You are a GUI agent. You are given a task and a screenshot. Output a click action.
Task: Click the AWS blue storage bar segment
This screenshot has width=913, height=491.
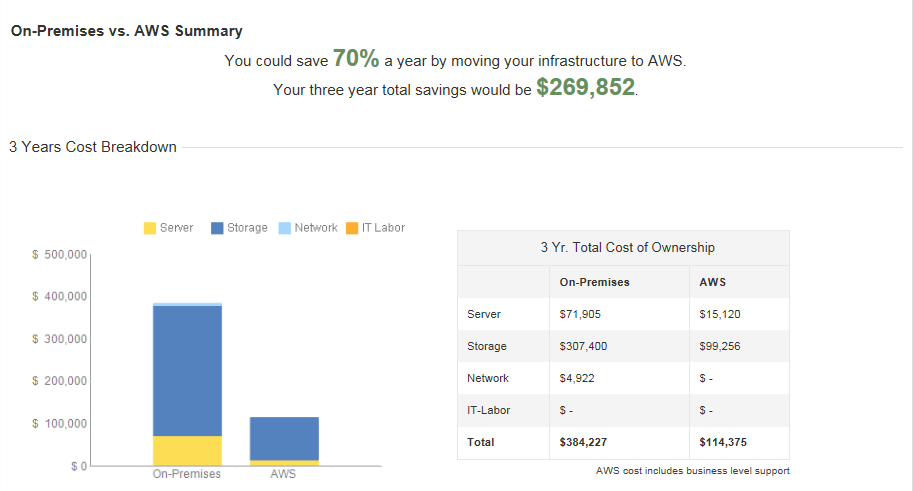click(284, 438)
